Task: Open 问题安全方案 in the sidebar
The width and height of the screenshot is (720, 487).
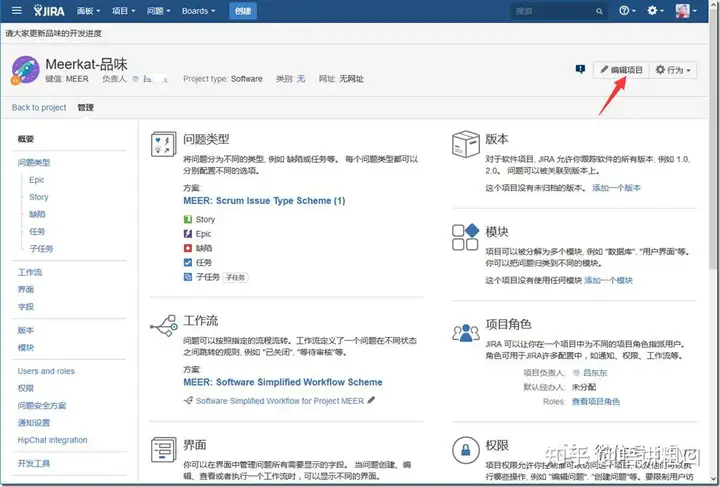Action: pyautogui.click(x=42, y=406)
